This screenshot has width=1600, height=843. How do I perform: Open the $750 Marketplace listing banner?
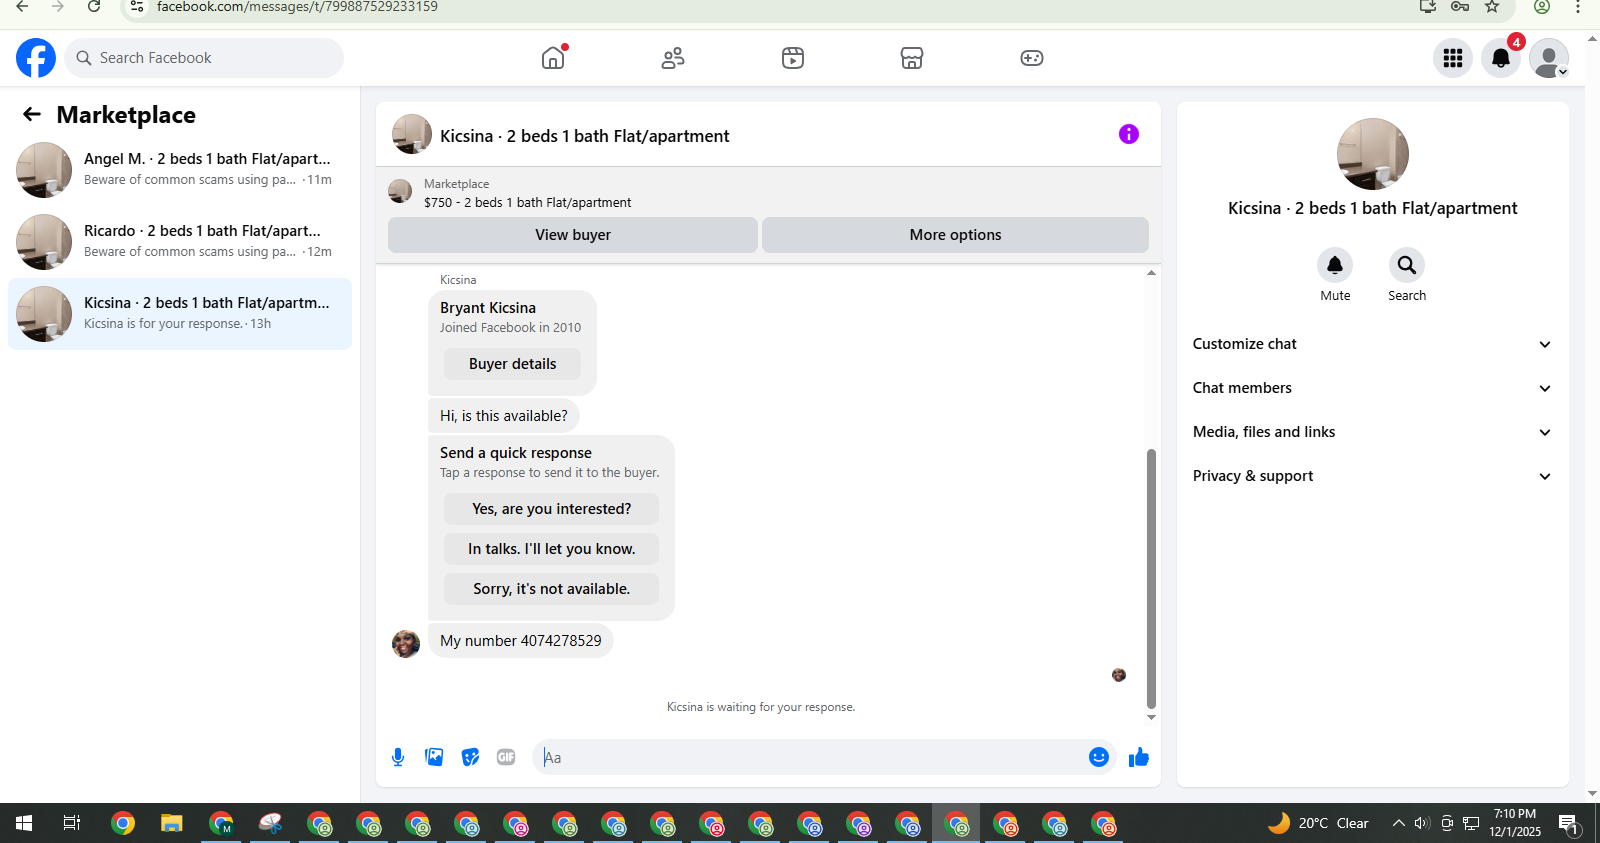tap(768, 192)
